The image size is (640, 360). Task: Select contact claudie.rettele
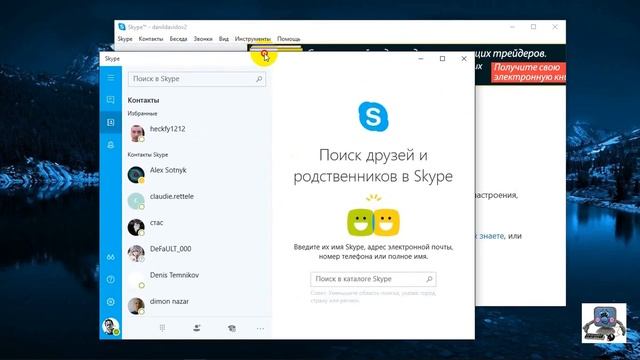(197, 201)
